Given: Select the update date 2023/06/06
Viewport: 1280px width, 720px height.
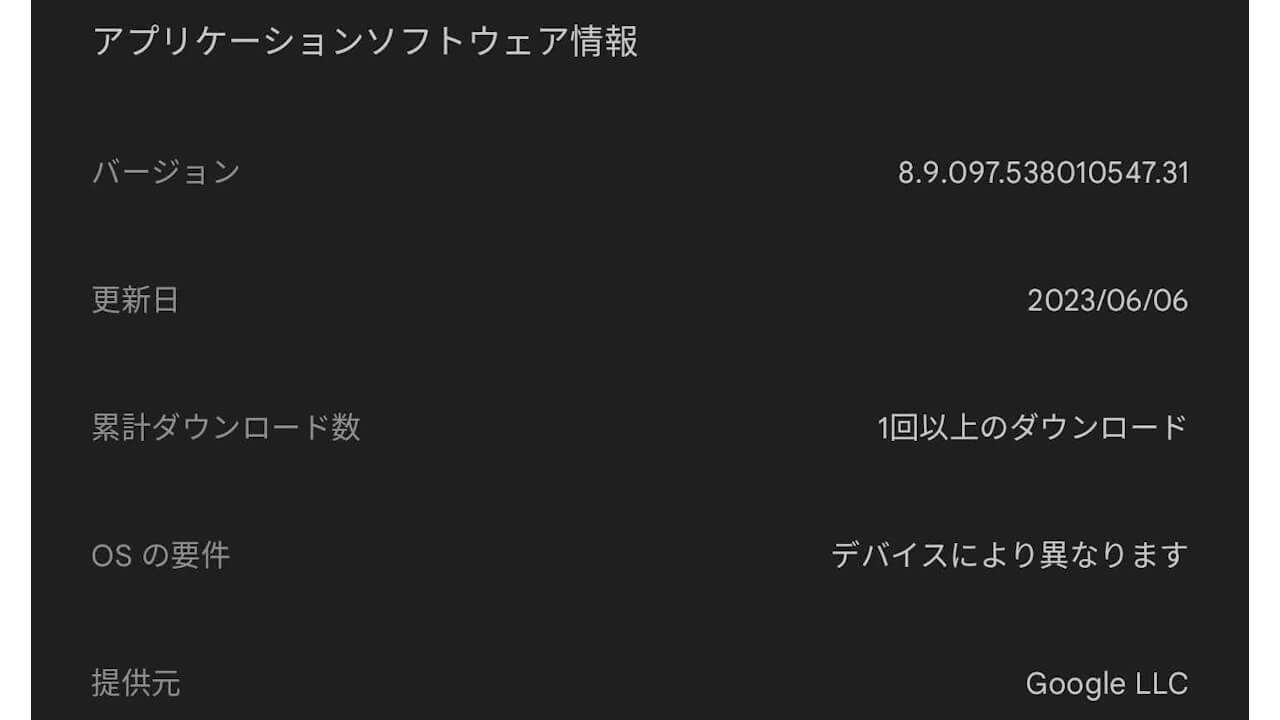Looking at the screenshot, I should point(1107,301).
